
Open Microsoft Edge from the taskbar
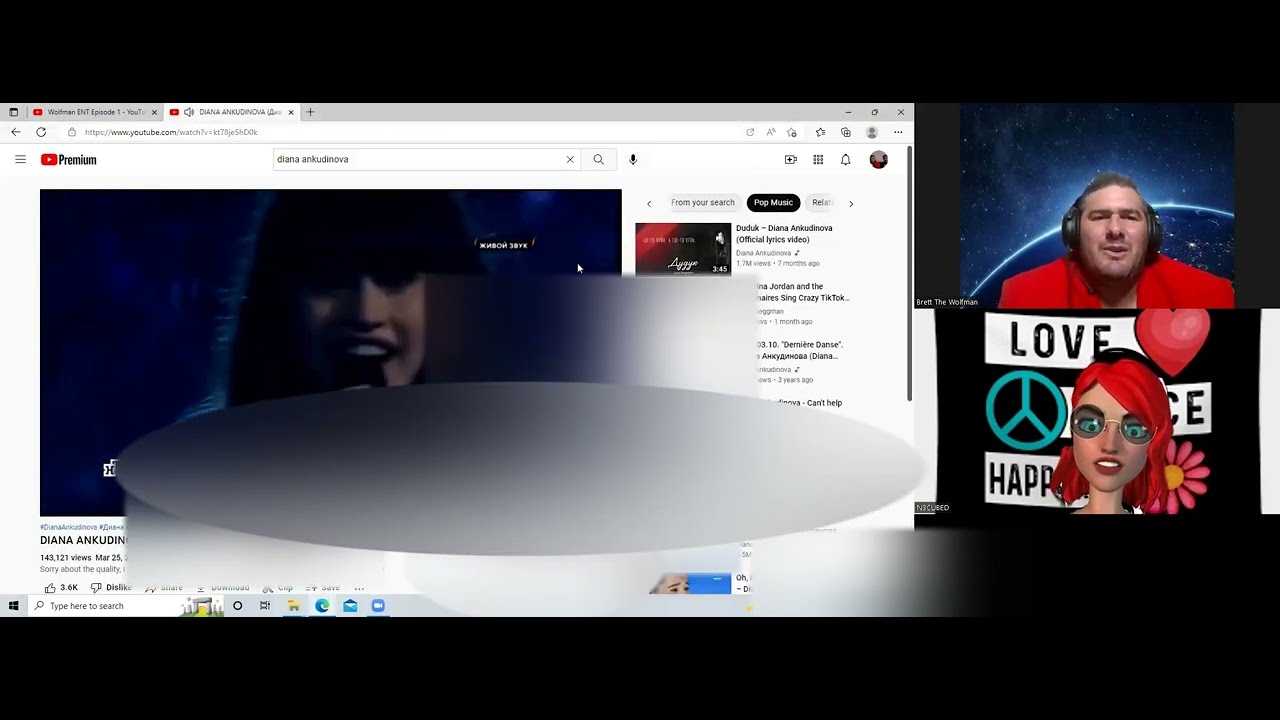[x=322, y=606]
